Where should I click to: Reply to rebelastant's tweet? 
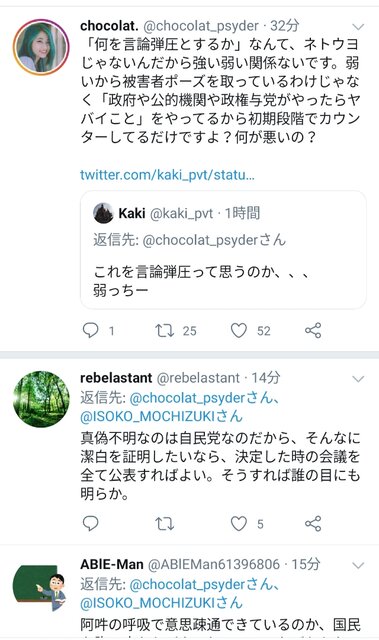pyautogui.click(x=91, y=523)
